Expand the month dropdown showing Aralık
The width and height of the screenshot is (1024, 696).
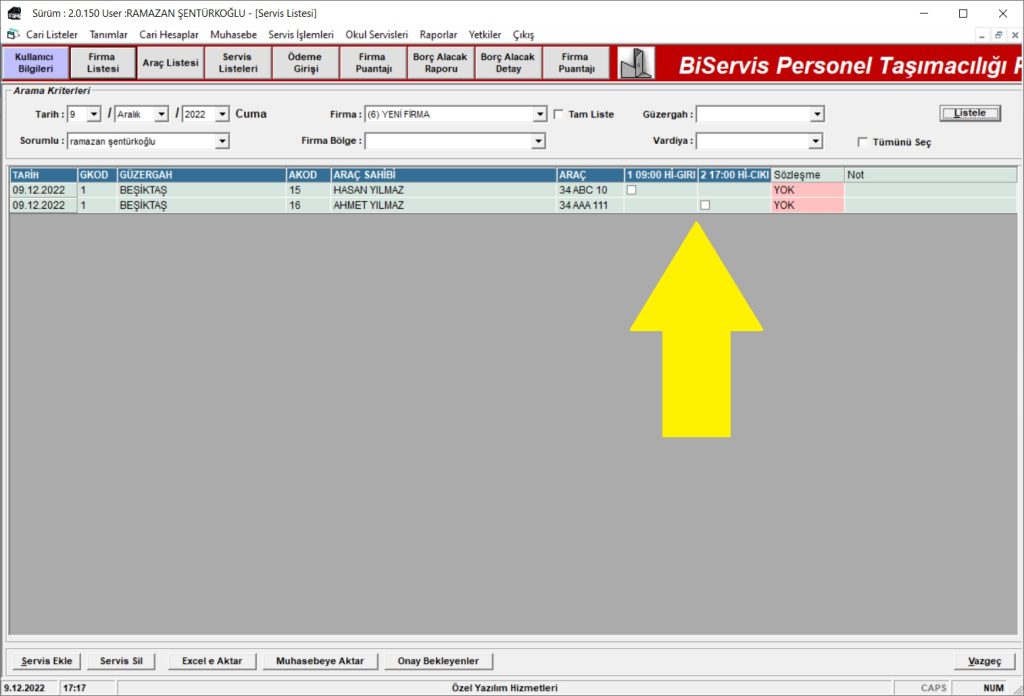click(162, 114)
